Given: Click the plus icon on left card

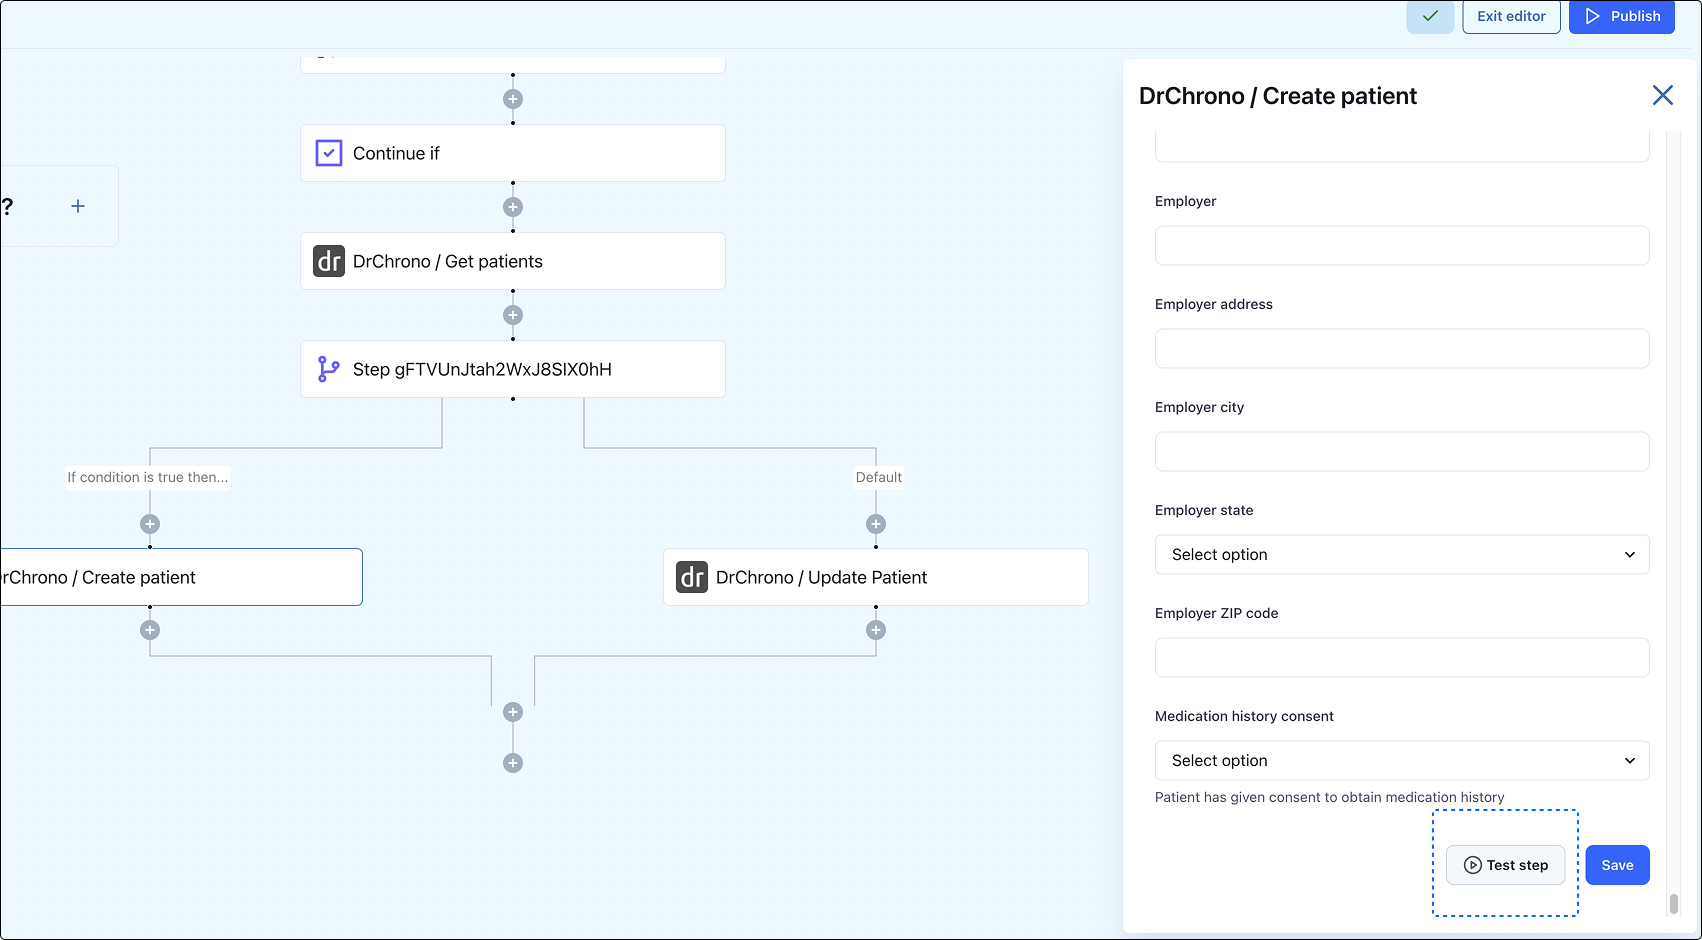Looking at the screenshot, I should (x=78, y=206).
